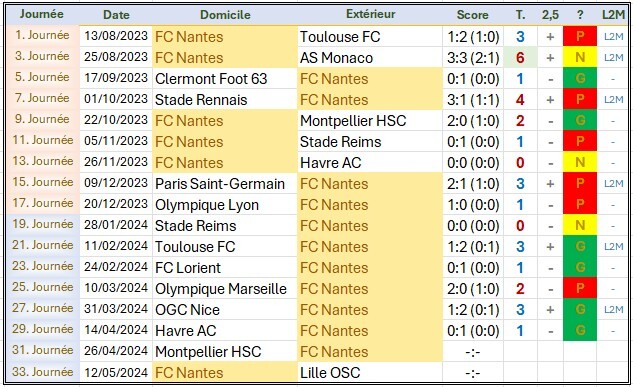
Task: Select AS Monaco away team cell
Action: [x=370, y=58]
